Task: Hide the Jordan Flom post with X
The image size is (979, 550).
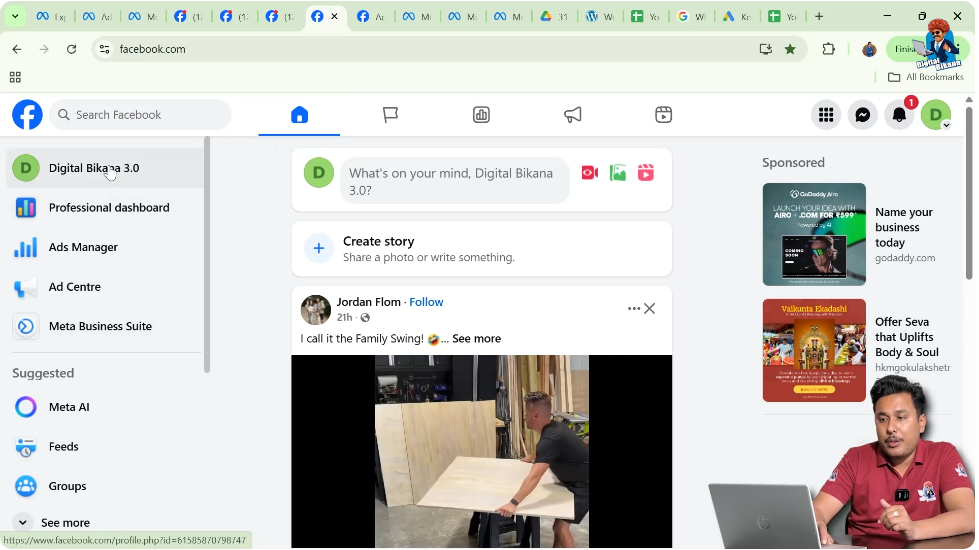Action: (650, 308)
